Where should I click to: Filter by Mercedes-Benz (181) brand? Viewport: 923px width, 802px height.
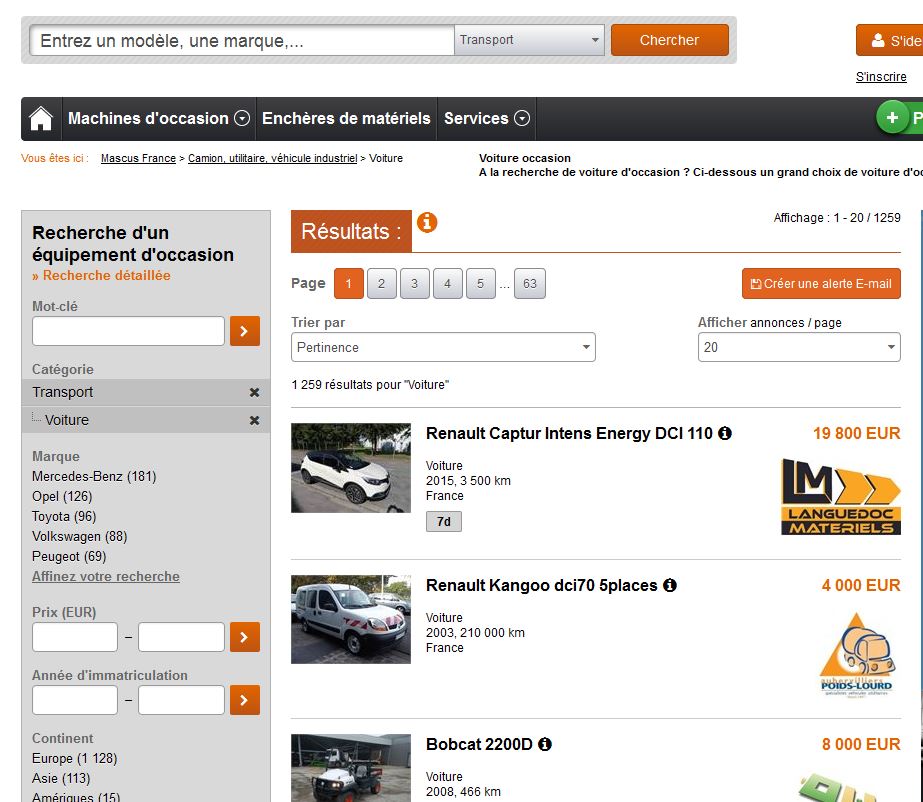[94, 476]
